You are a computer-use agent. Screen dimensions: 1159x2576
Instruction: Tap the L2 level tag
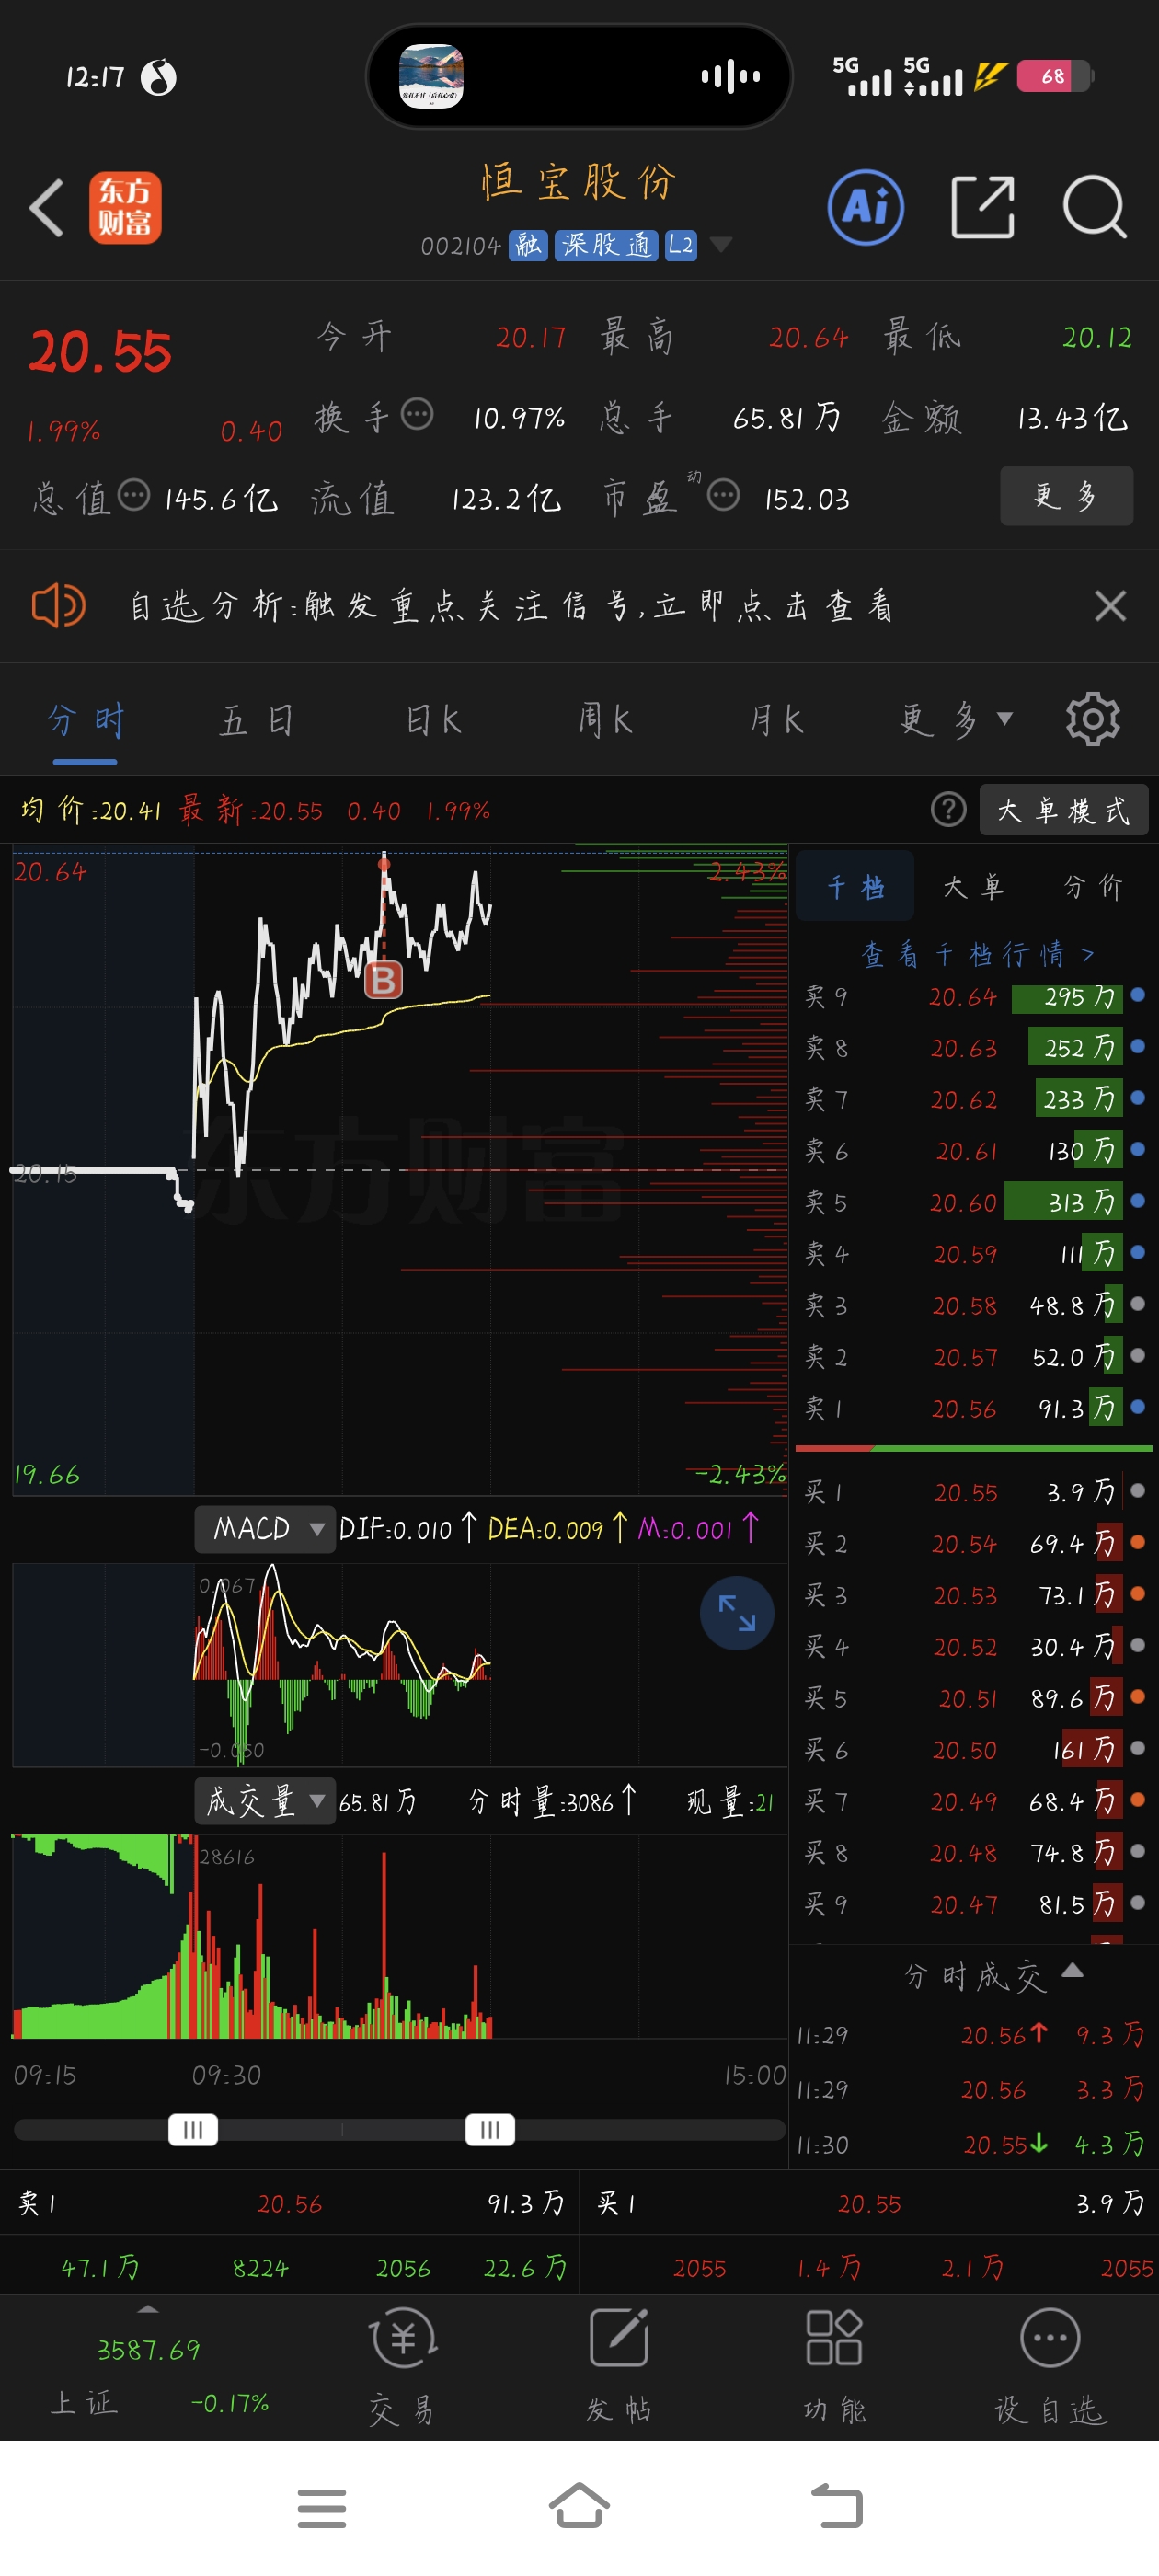pyautogui.click(x=681, y=245)
